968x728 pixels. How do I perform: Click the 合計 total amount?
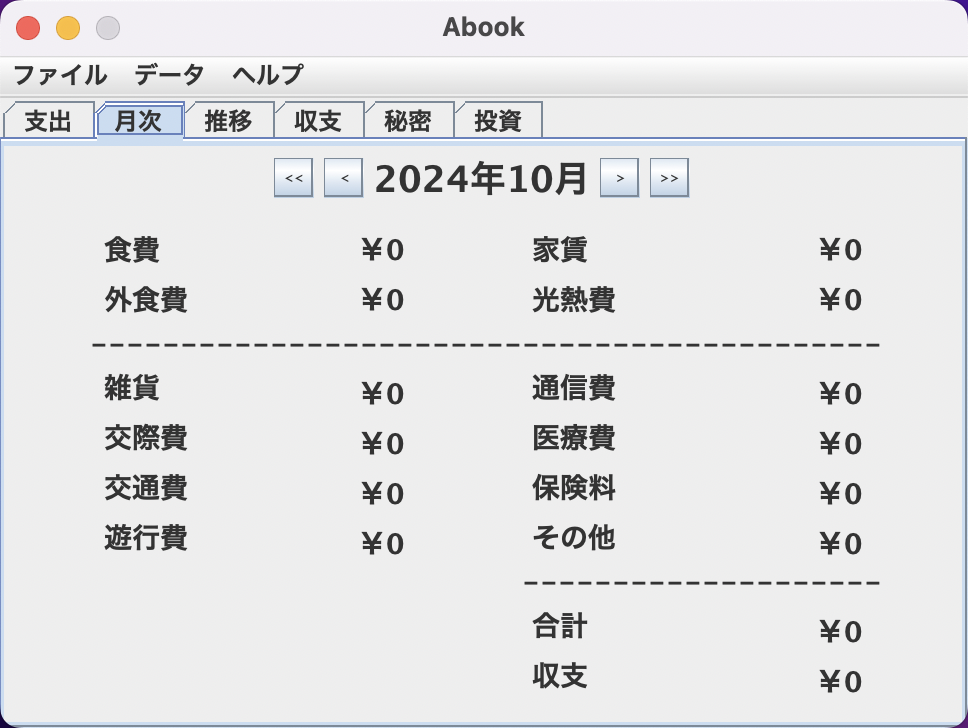[840, 632]
